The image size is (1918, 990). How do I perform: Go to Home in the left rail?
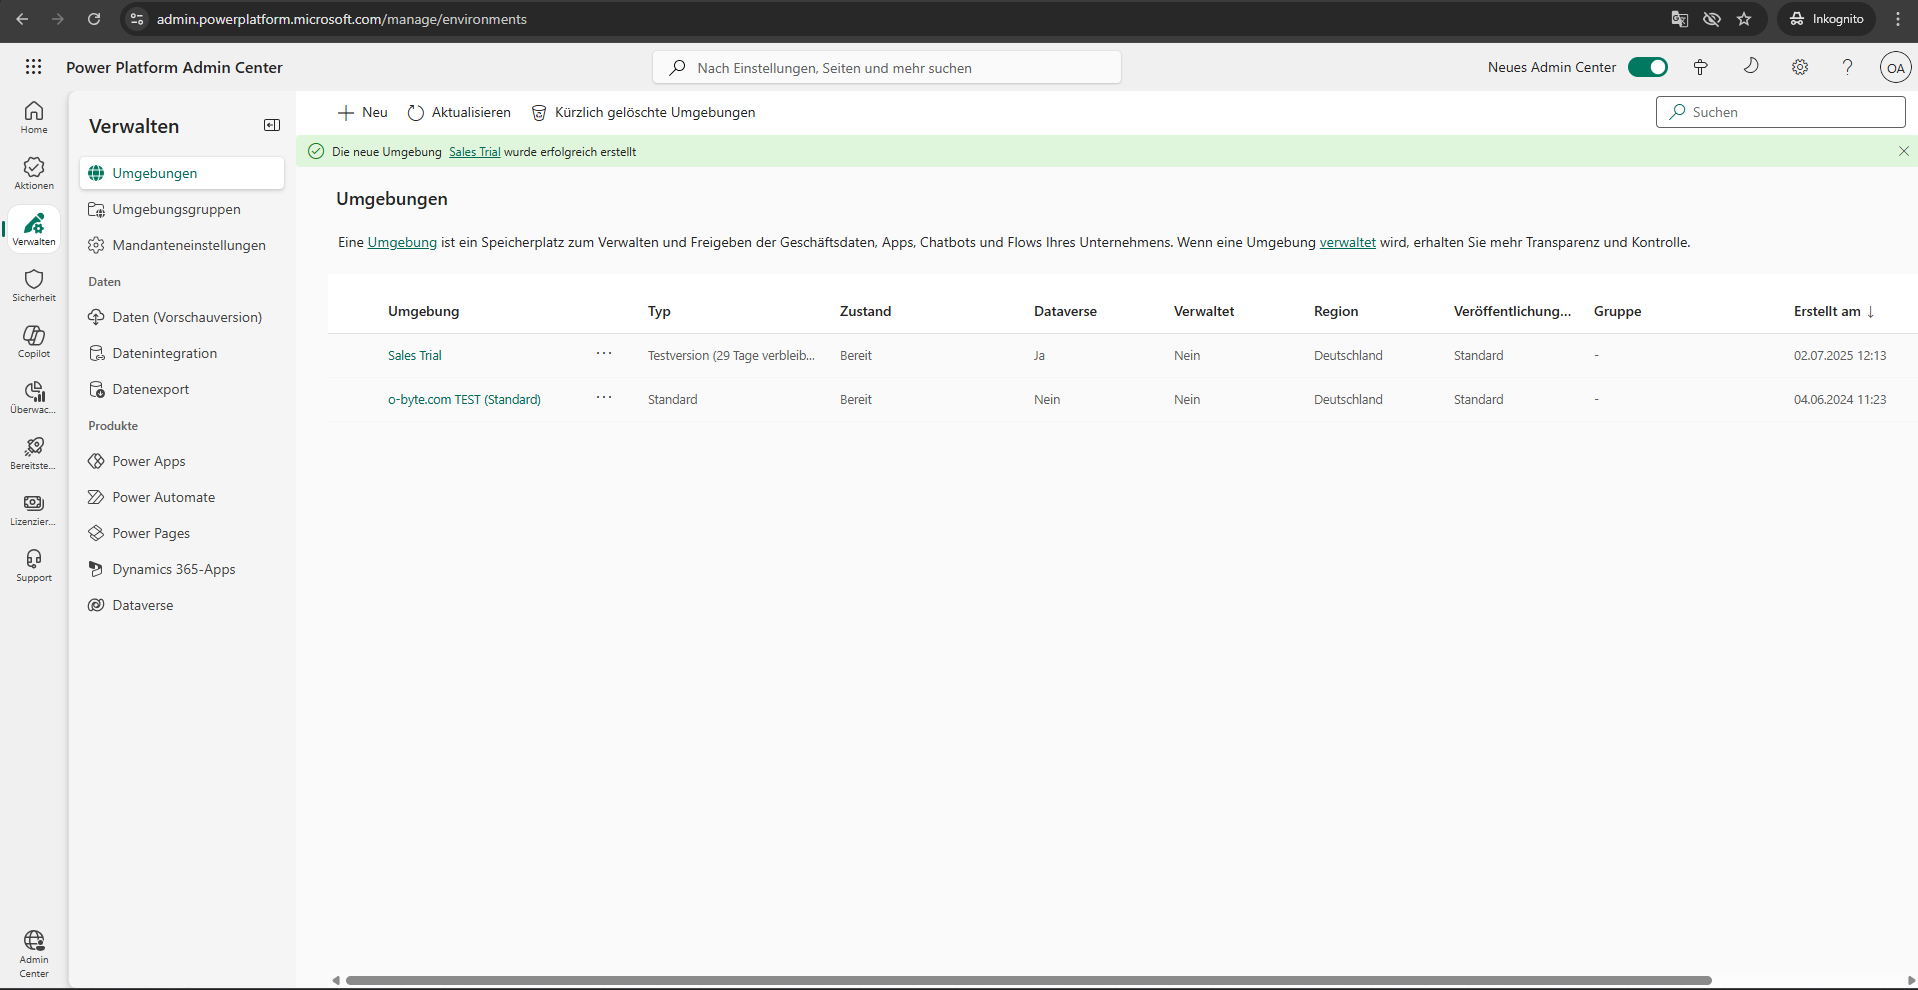coord(34,116)
